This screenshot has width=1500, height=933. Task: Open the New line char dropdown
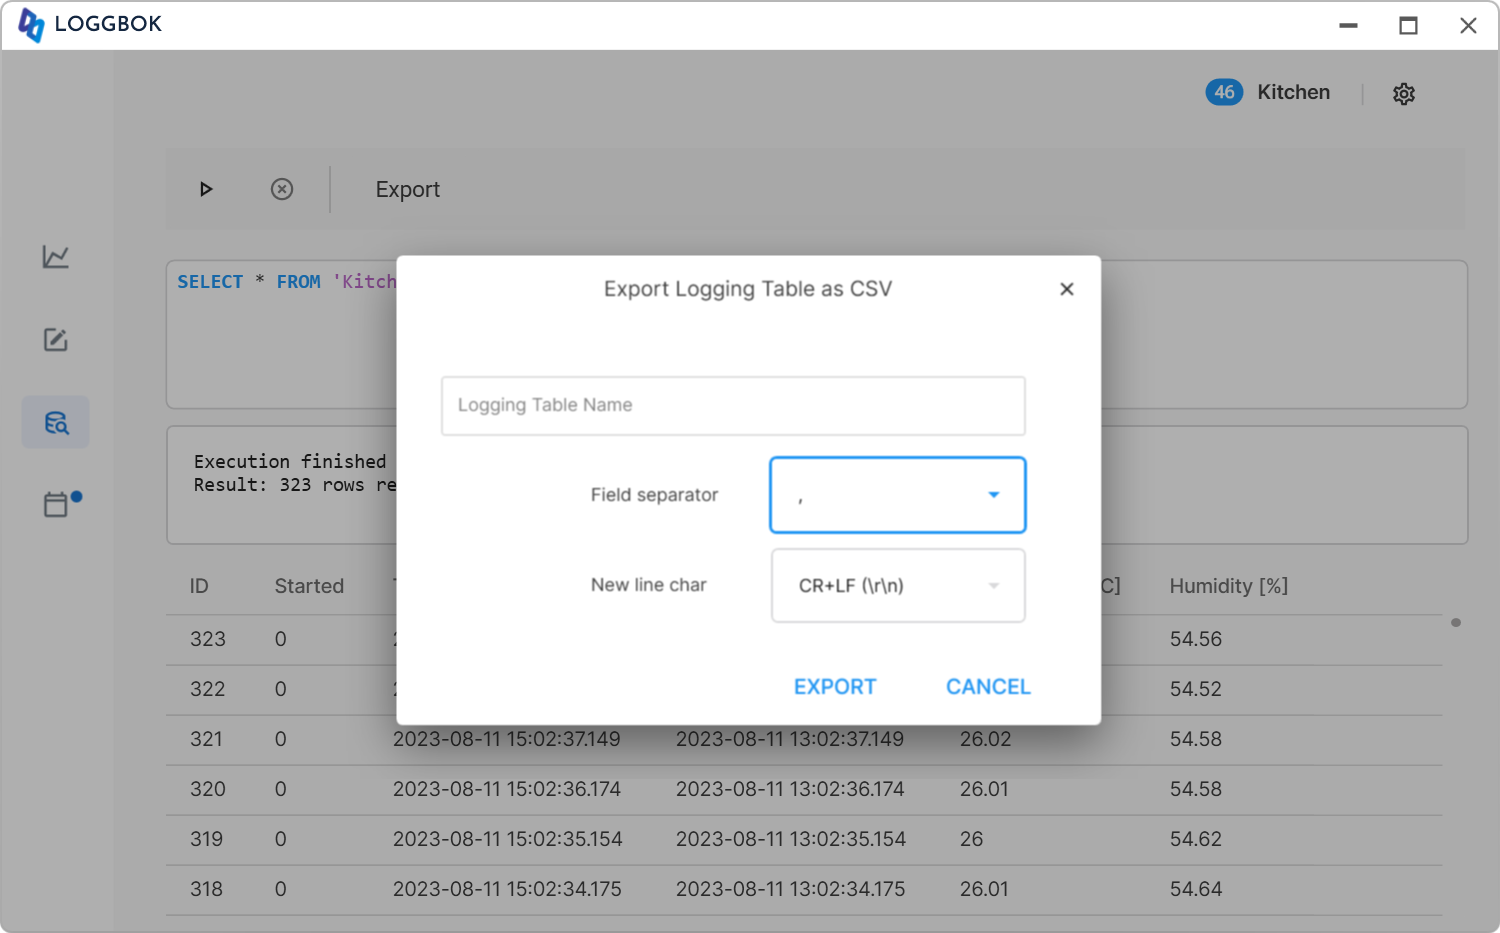(x=897, y=586)
